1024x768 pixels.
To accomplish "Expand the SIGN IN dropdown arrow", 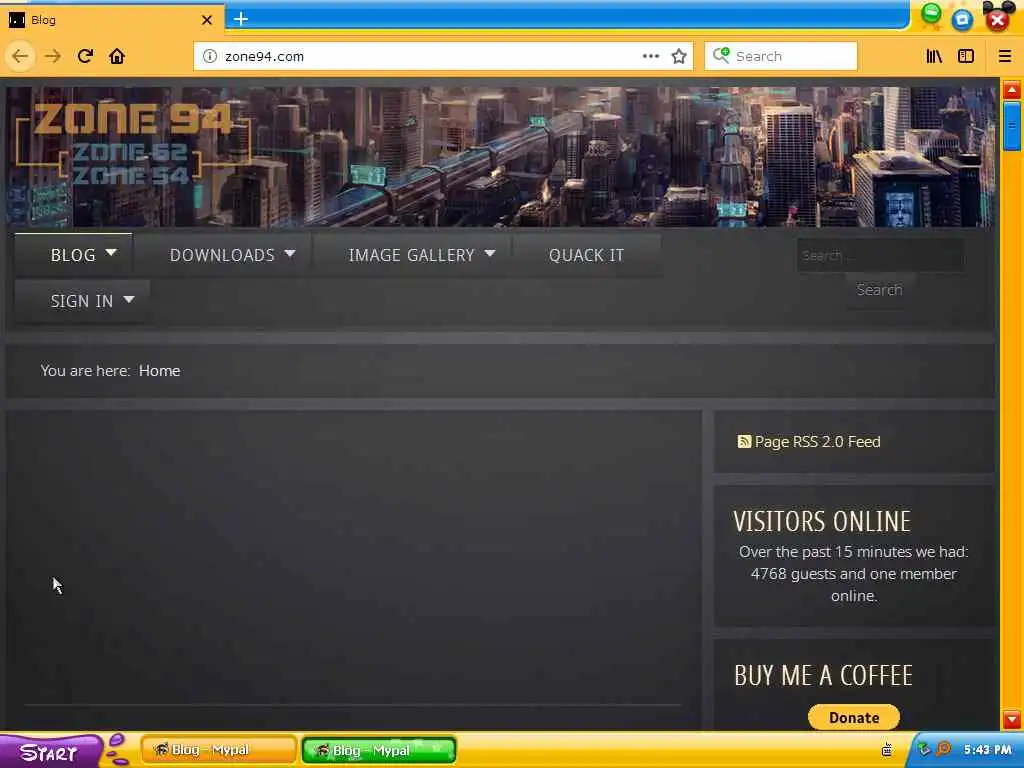I will (x=129, y=300).
